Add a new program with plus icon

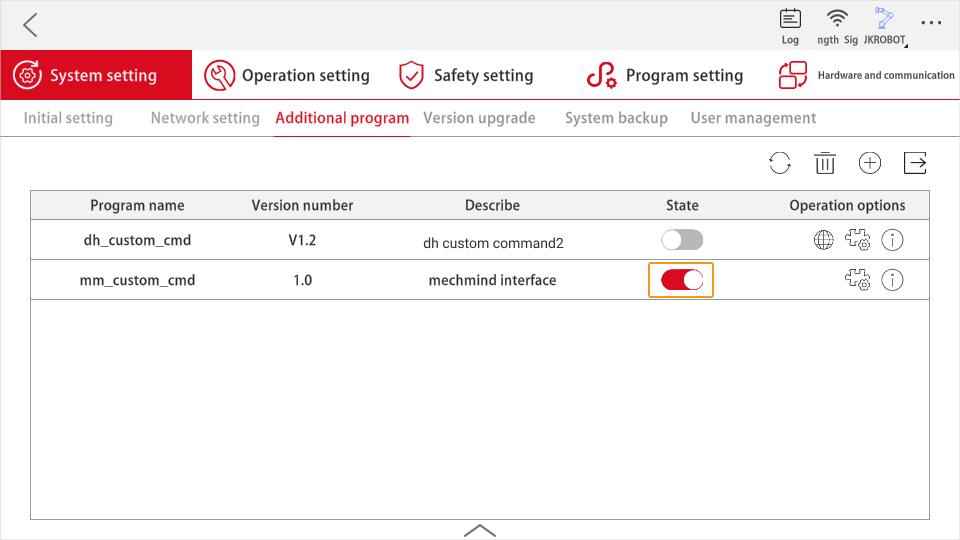(869, 163)
